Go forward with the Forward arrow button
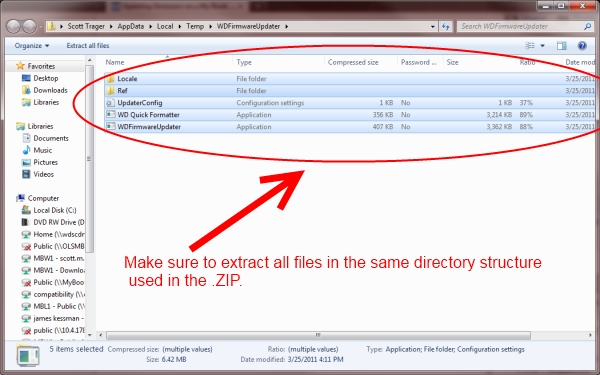600x375 pixels. tap(29, 26)
